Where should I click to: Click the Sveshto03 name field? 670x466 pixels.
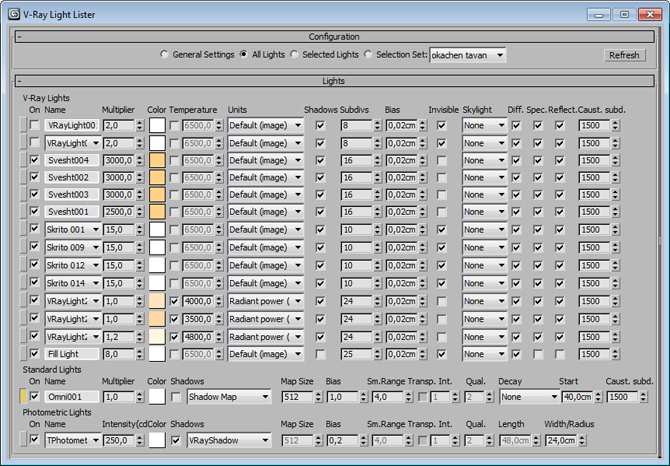[x=72, y=195]
